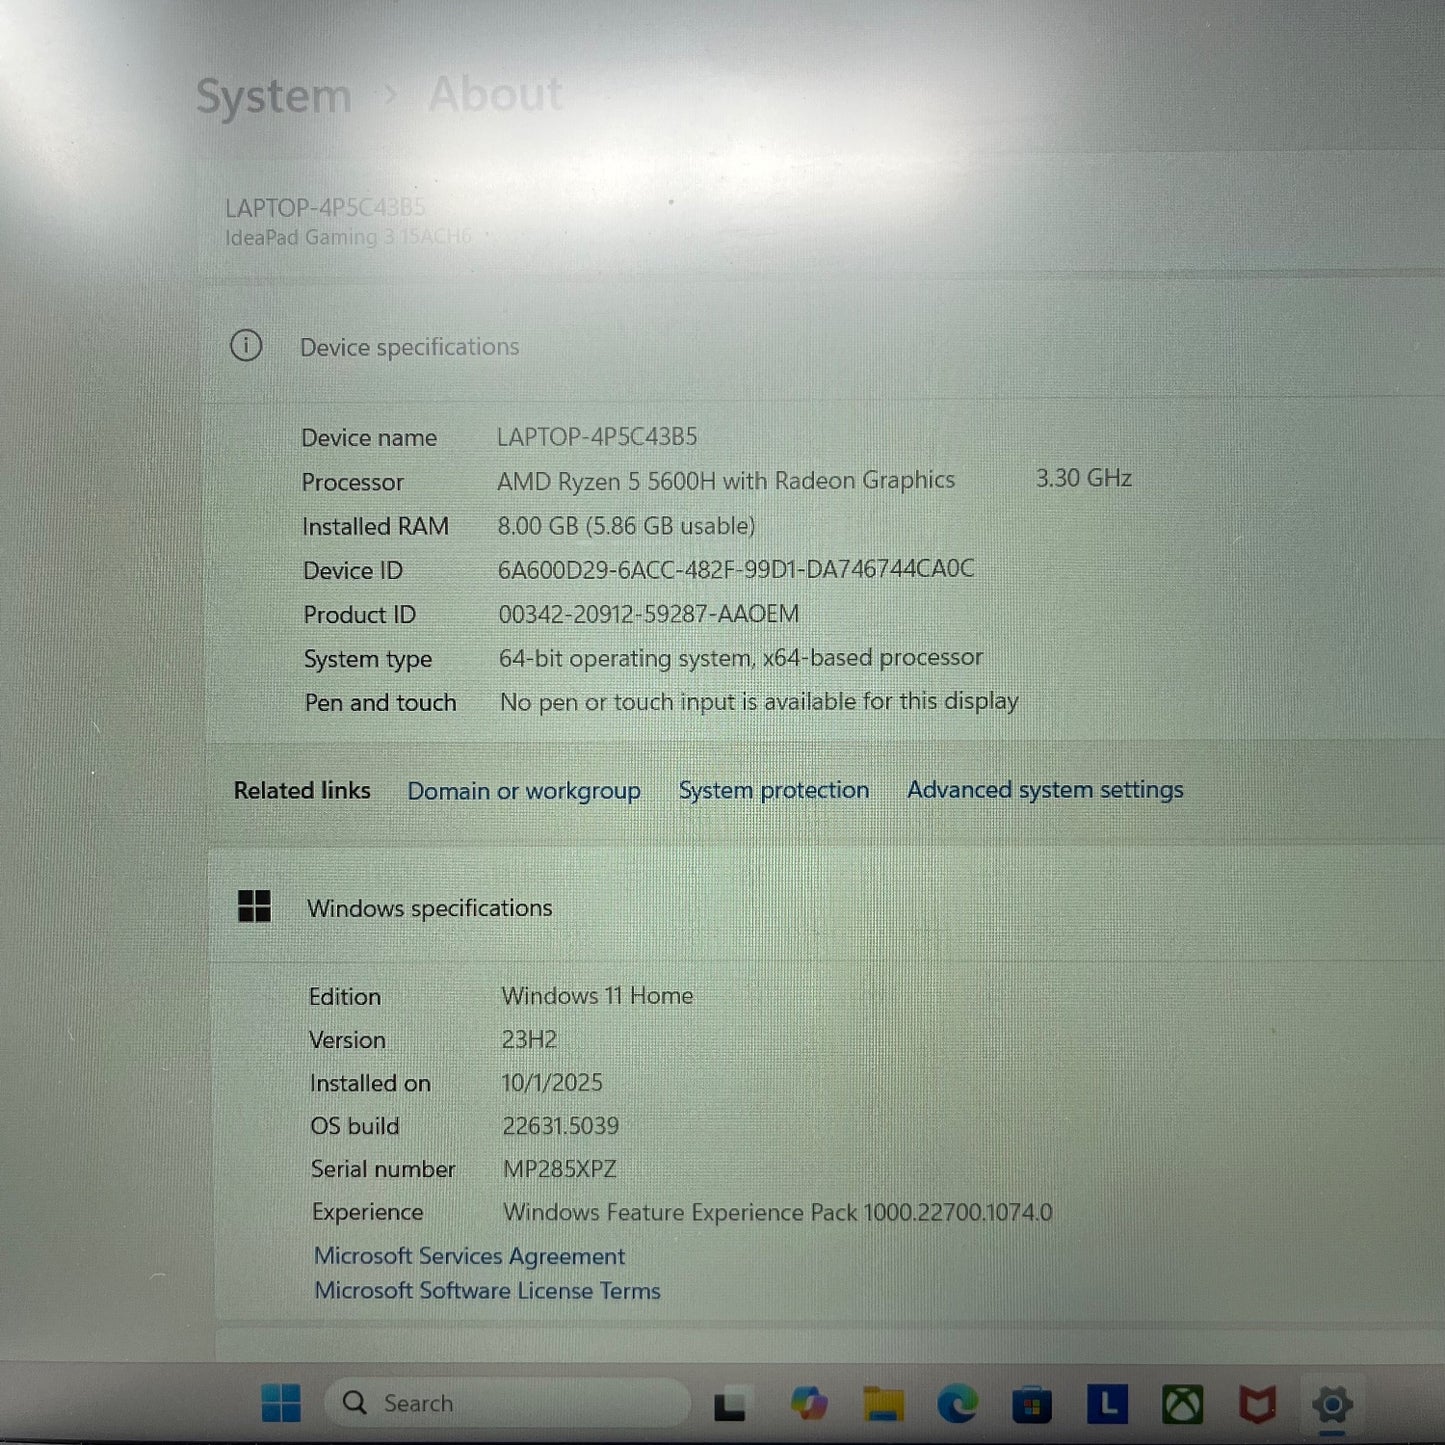Open the System protection link
The image size is (1445, 1445).
click(x=773, y=790)
